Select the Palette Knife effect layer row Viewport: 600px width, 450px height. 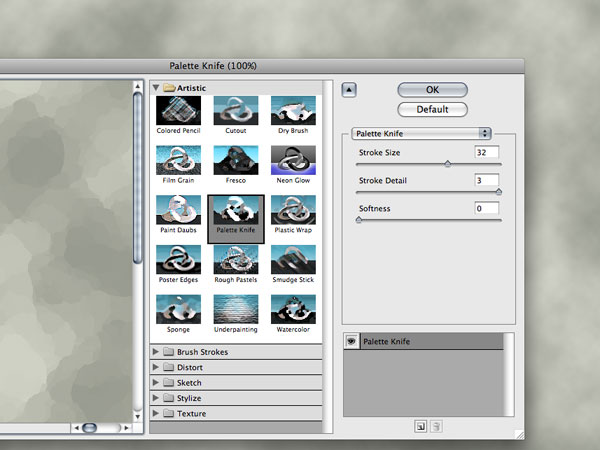[424, 341]
